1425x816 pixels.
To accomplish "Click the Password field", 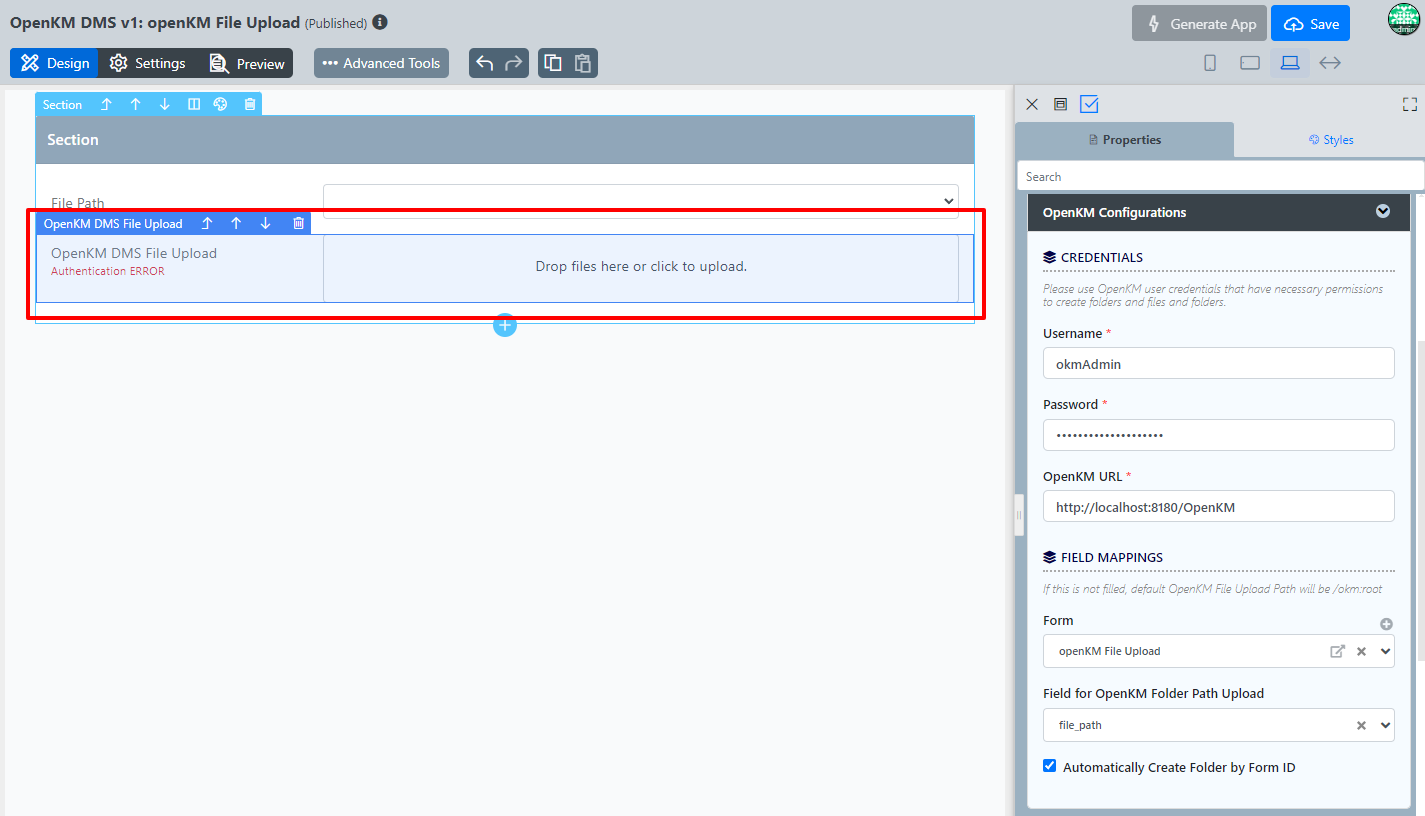I will [1218, 435].
